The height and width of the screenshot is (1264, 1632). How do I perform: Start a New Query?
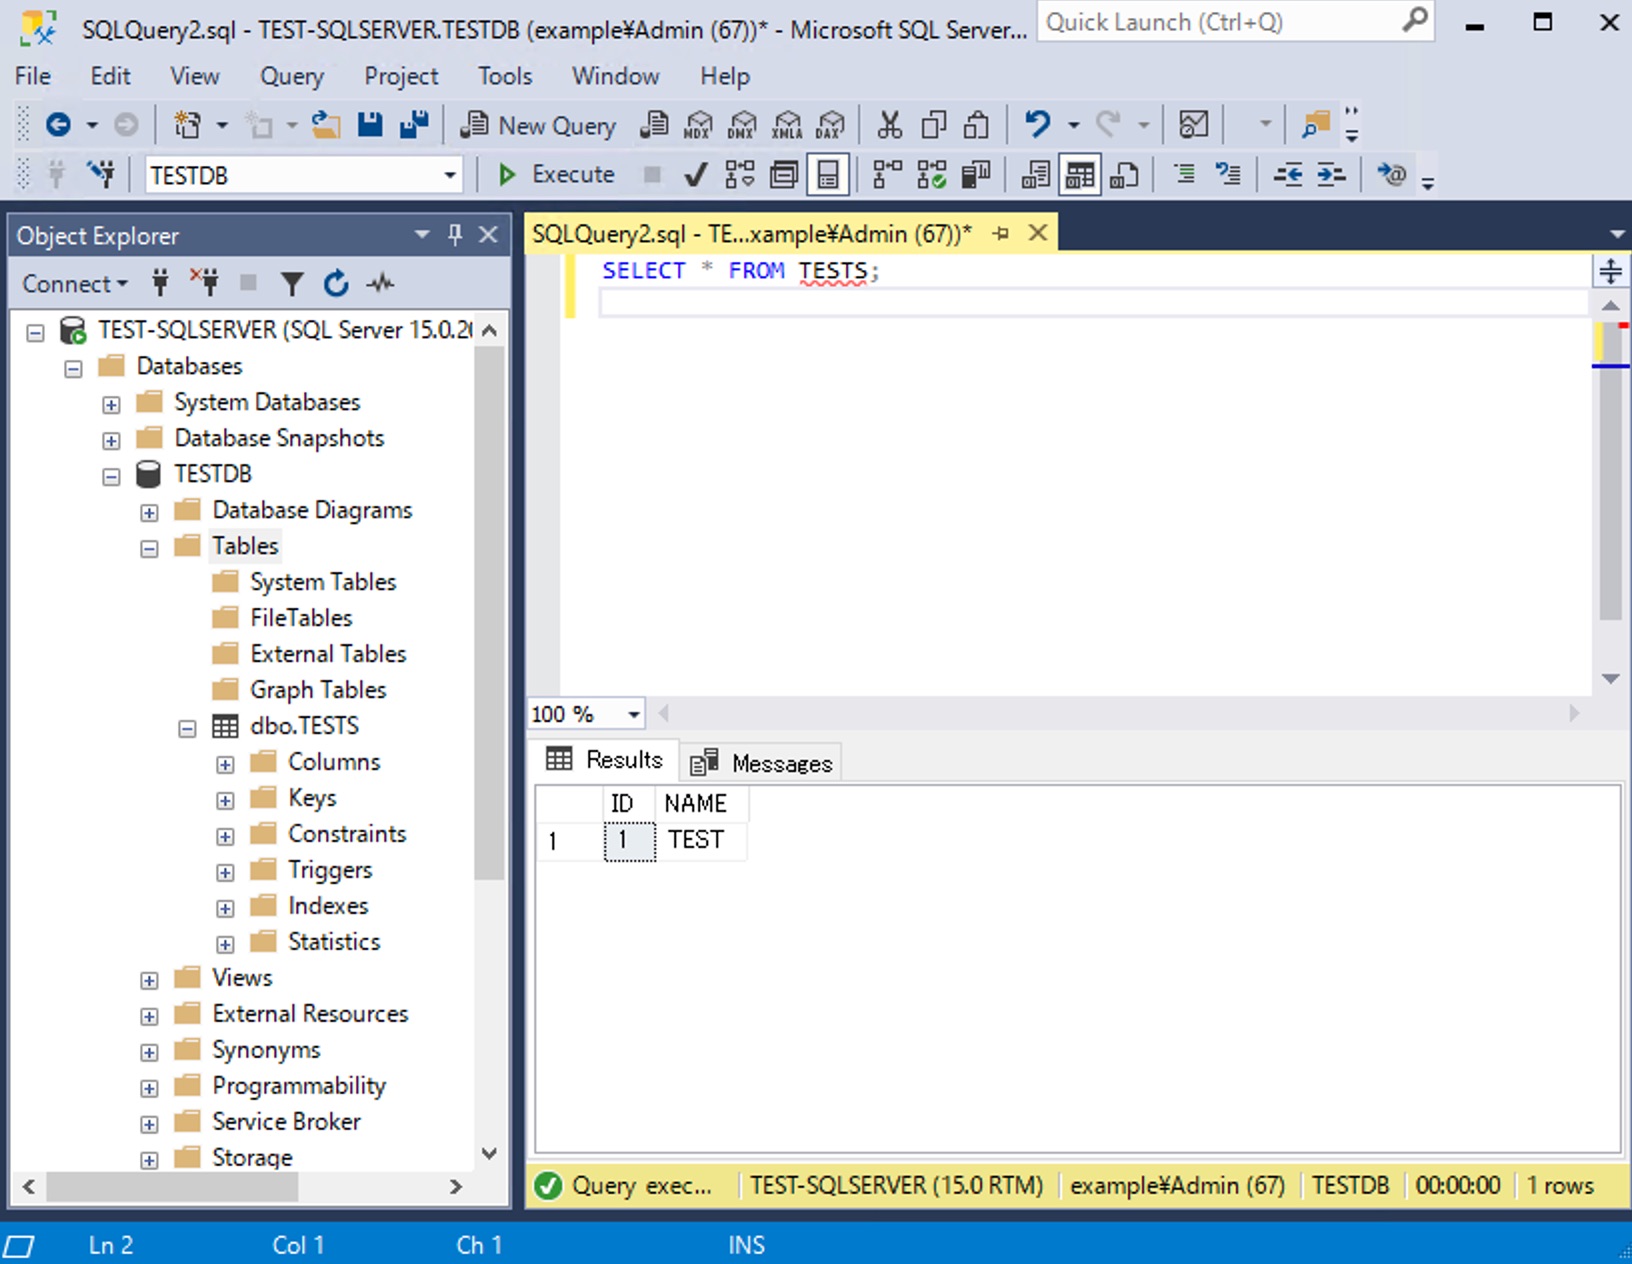point(538,124)
